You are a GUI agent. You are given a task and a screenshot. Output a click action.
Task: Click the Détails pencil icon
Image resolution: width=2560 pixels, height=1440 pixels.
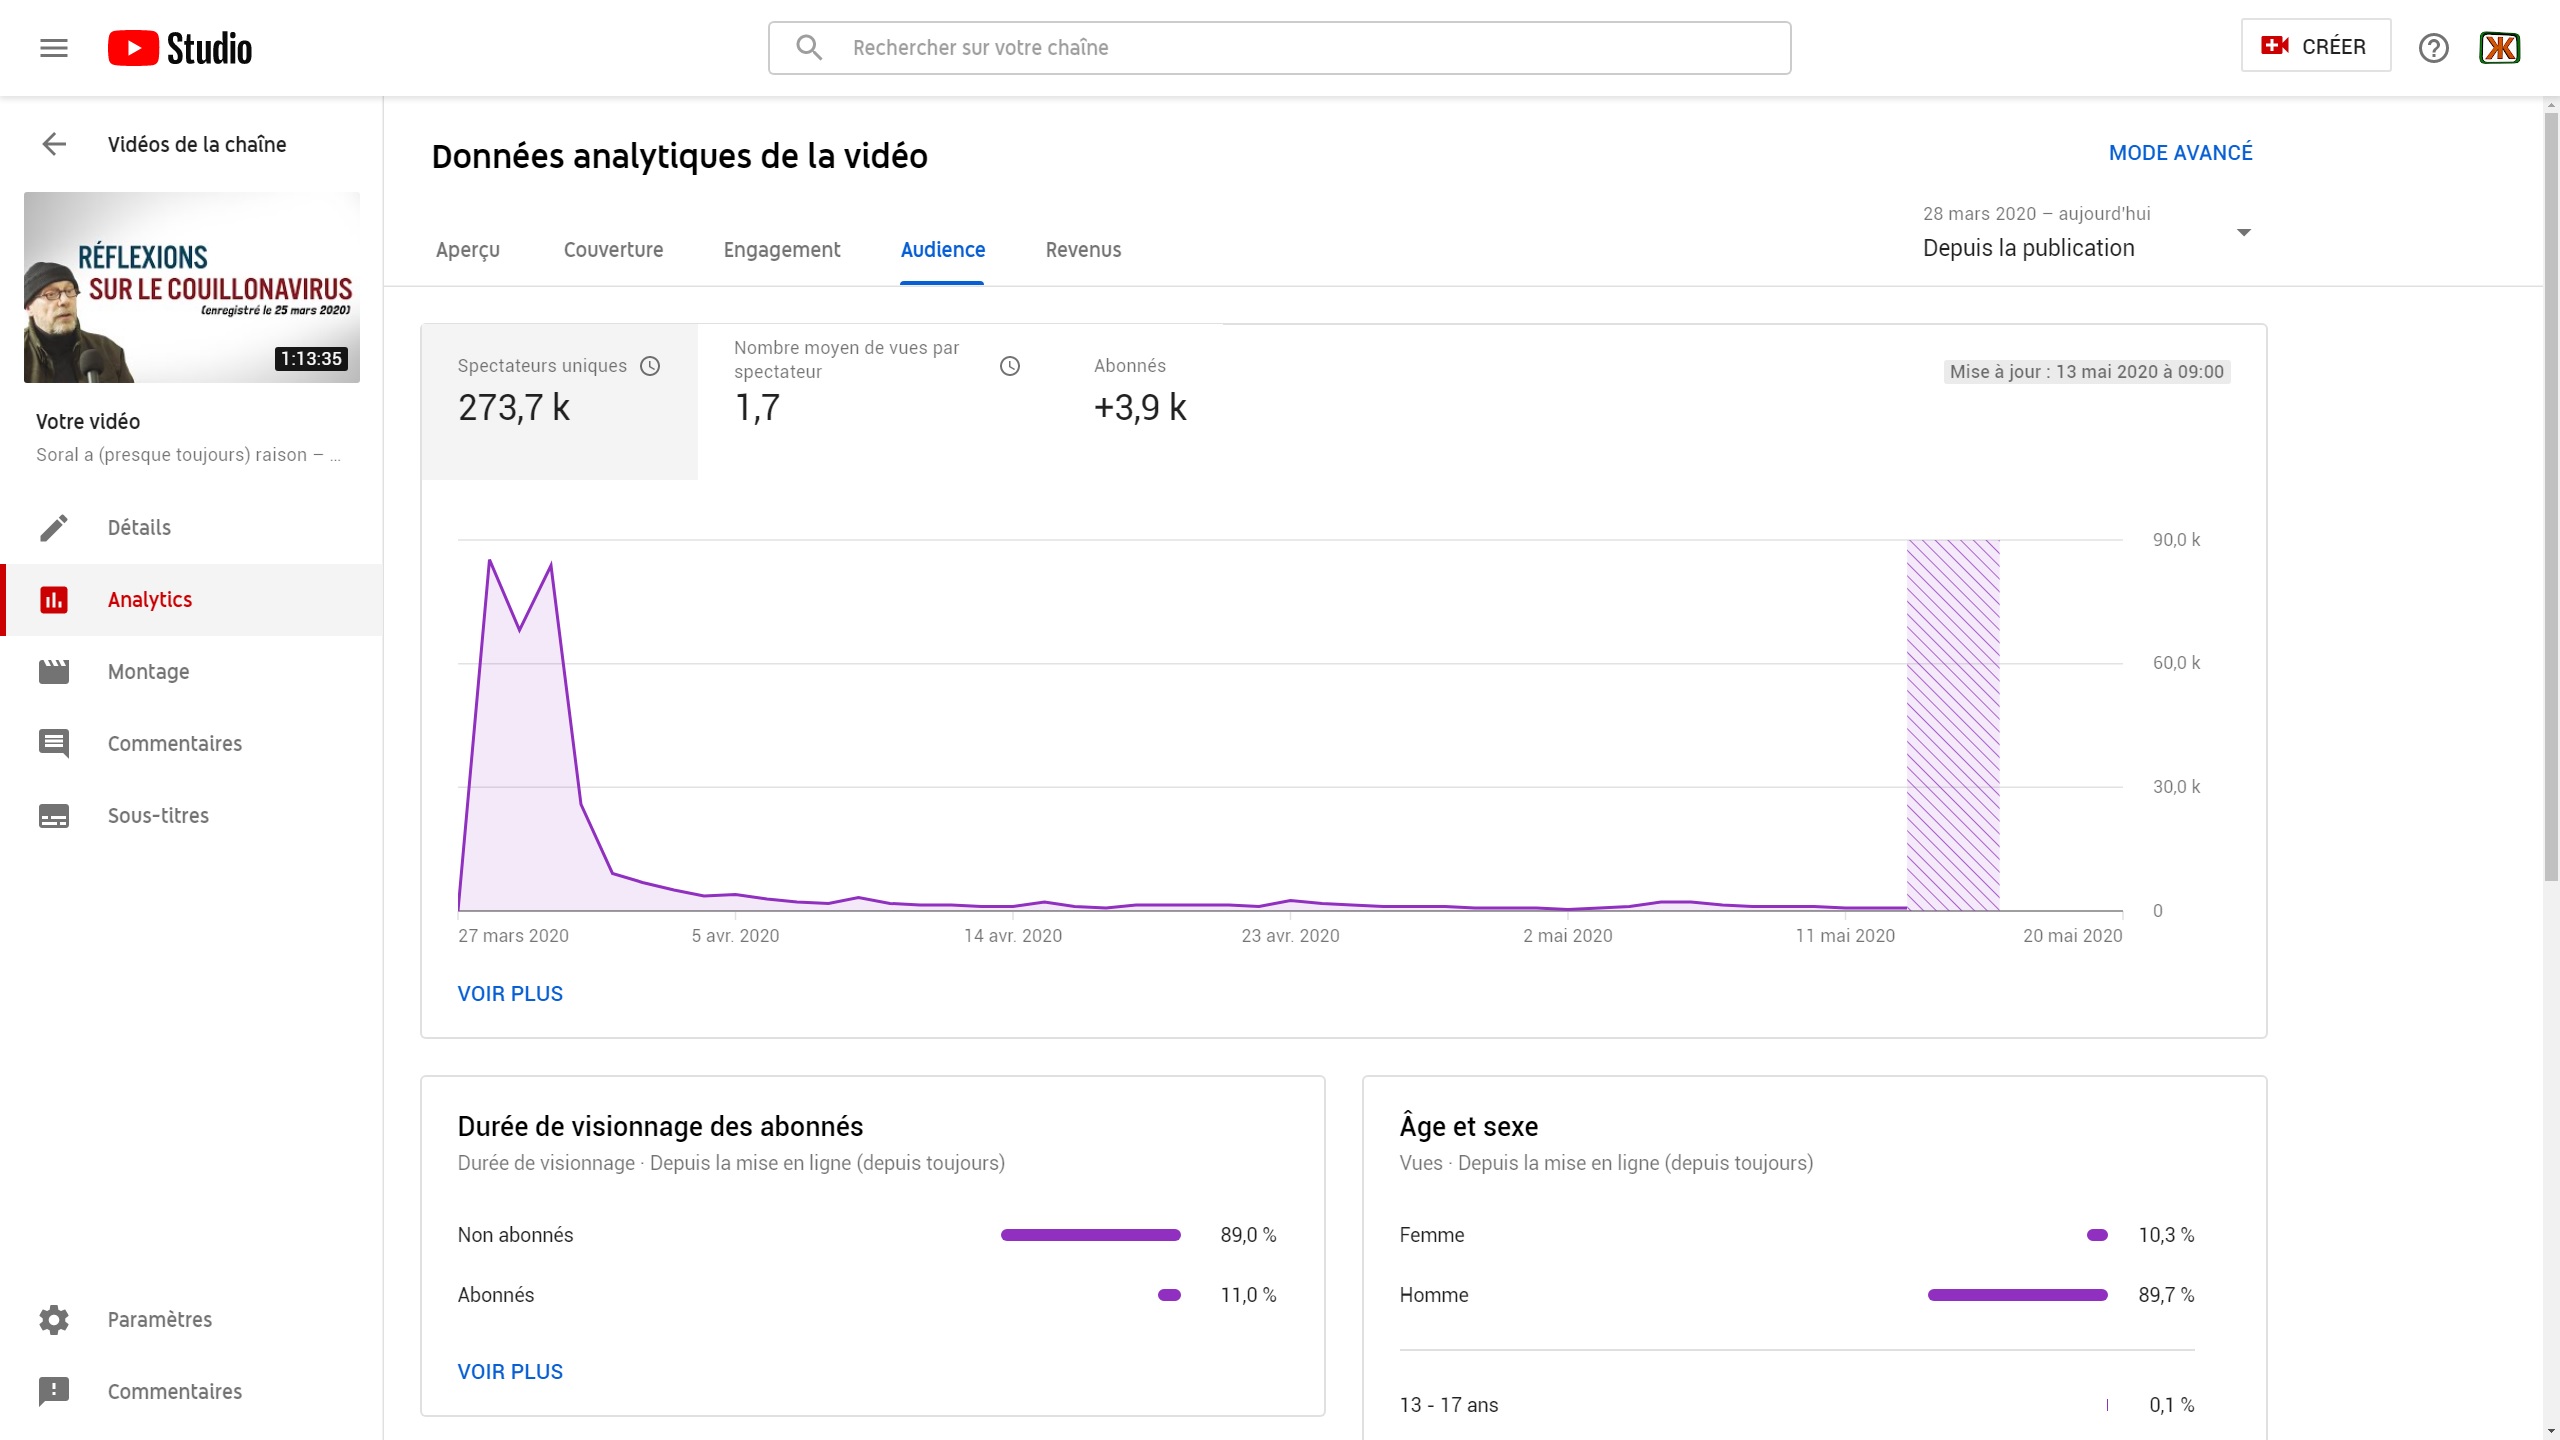[x=54, y=527]
